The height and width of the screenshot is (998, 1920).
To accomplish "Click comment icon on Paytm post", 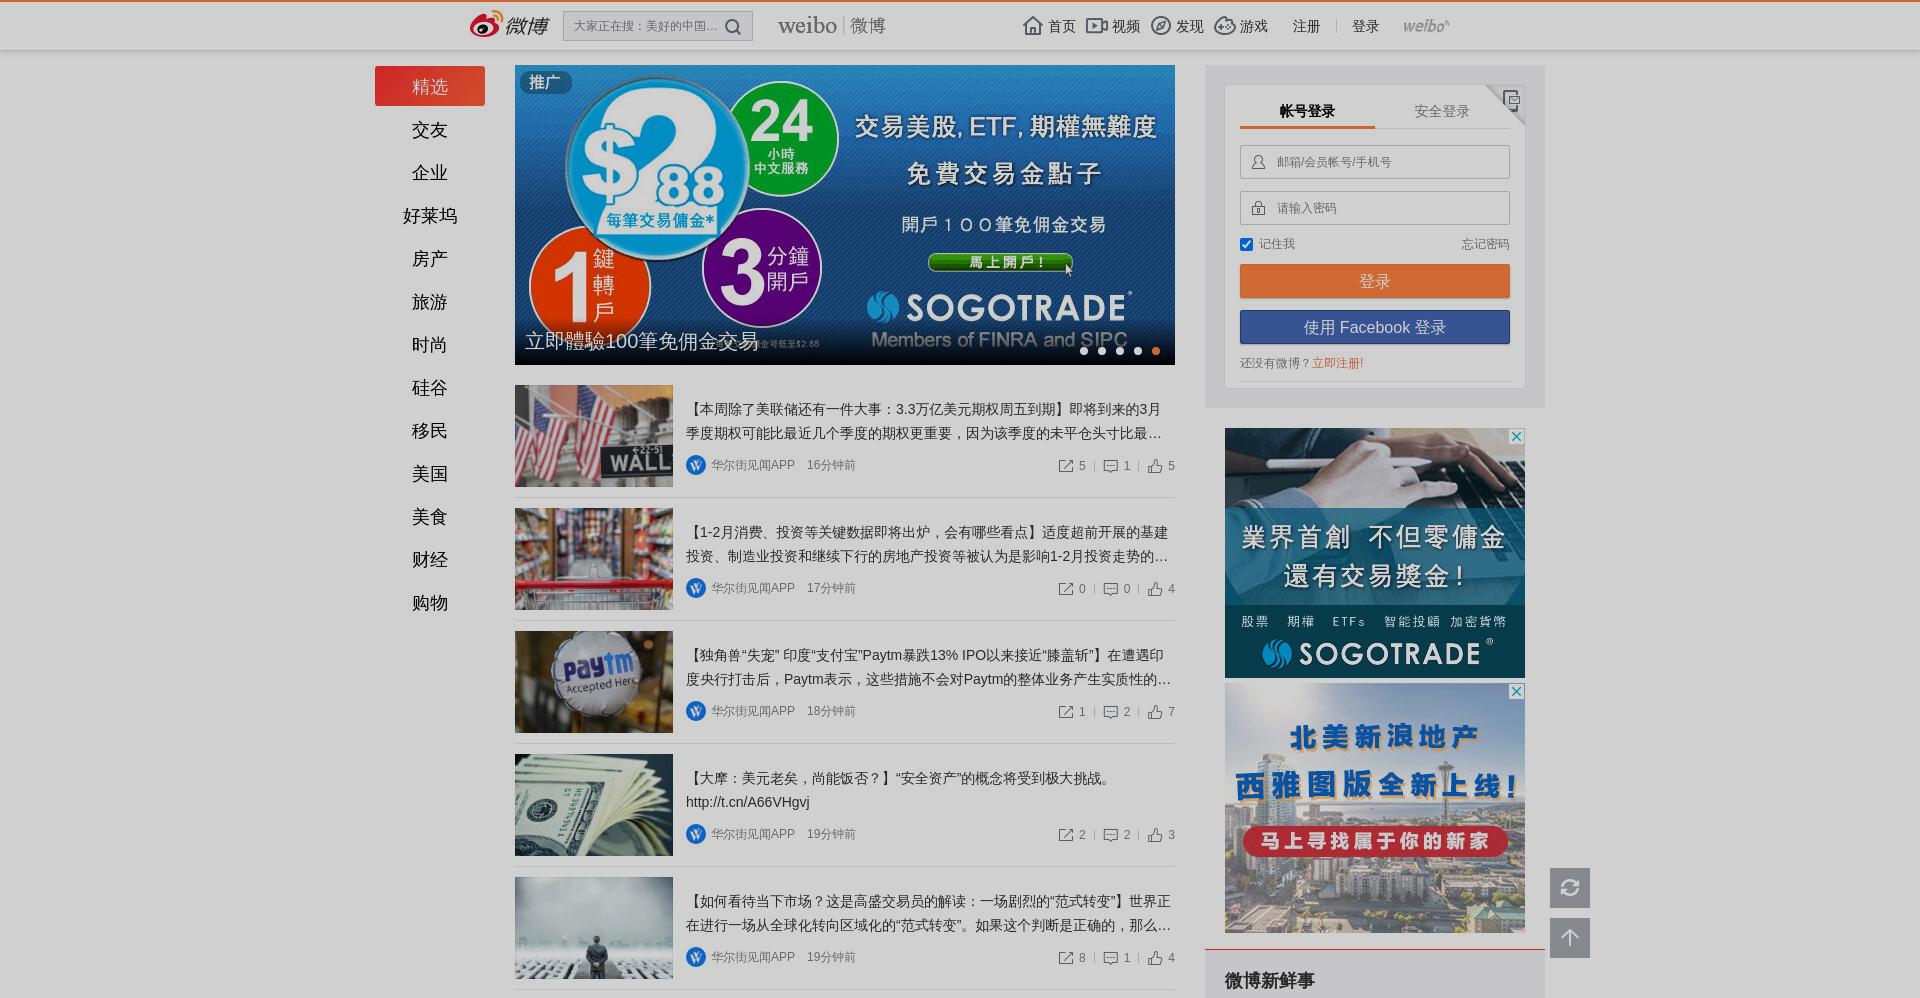I will click(1110, 712).
